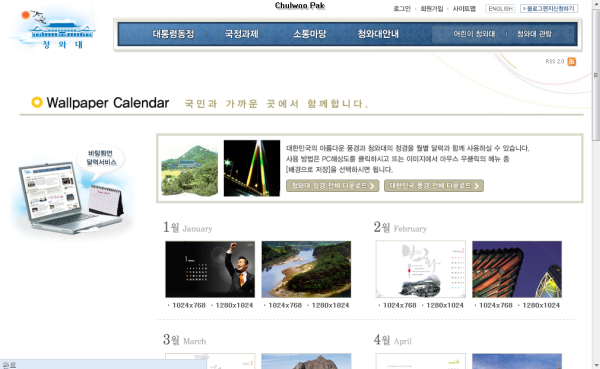The image size is (600, 369).
Task: Open January river landscape wallpaper thumbnail
Action: coord(306,269)
